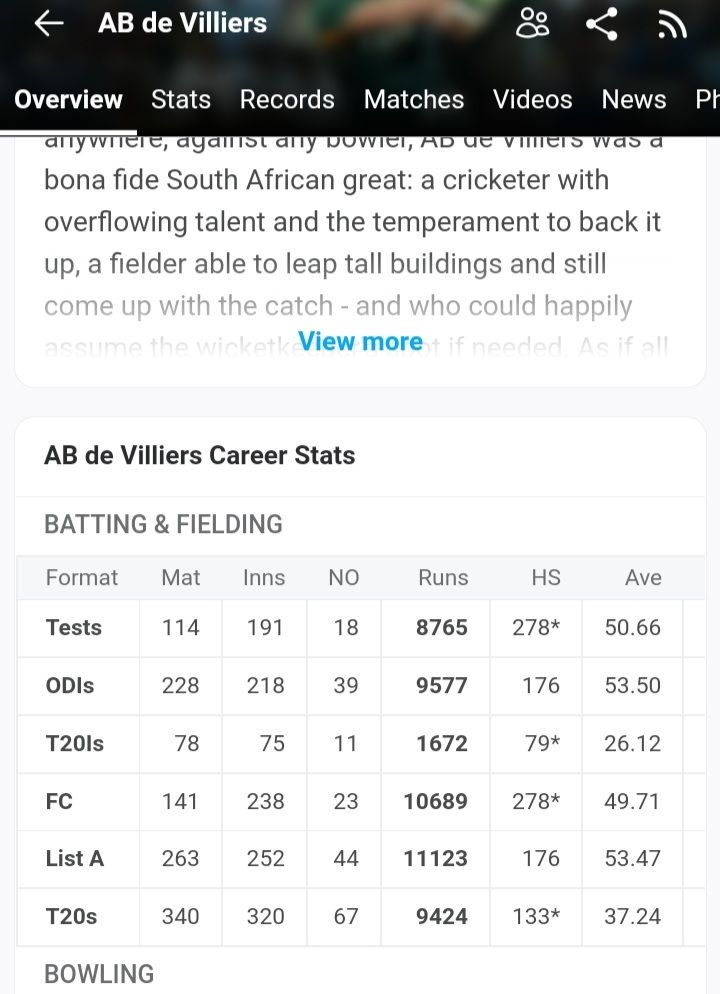Open the Records tab
The height and width of the screenshot is (994, 720).
[287, 99]
